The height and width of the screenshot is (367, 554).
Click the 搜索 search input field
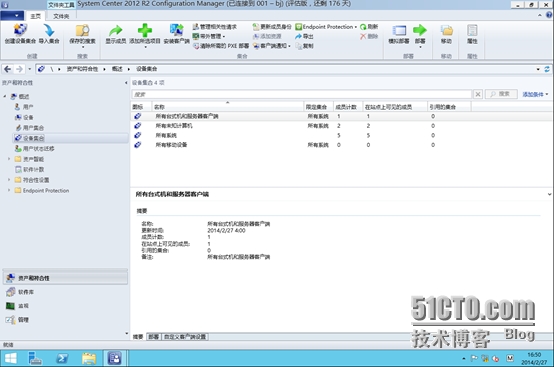point(302,94)
